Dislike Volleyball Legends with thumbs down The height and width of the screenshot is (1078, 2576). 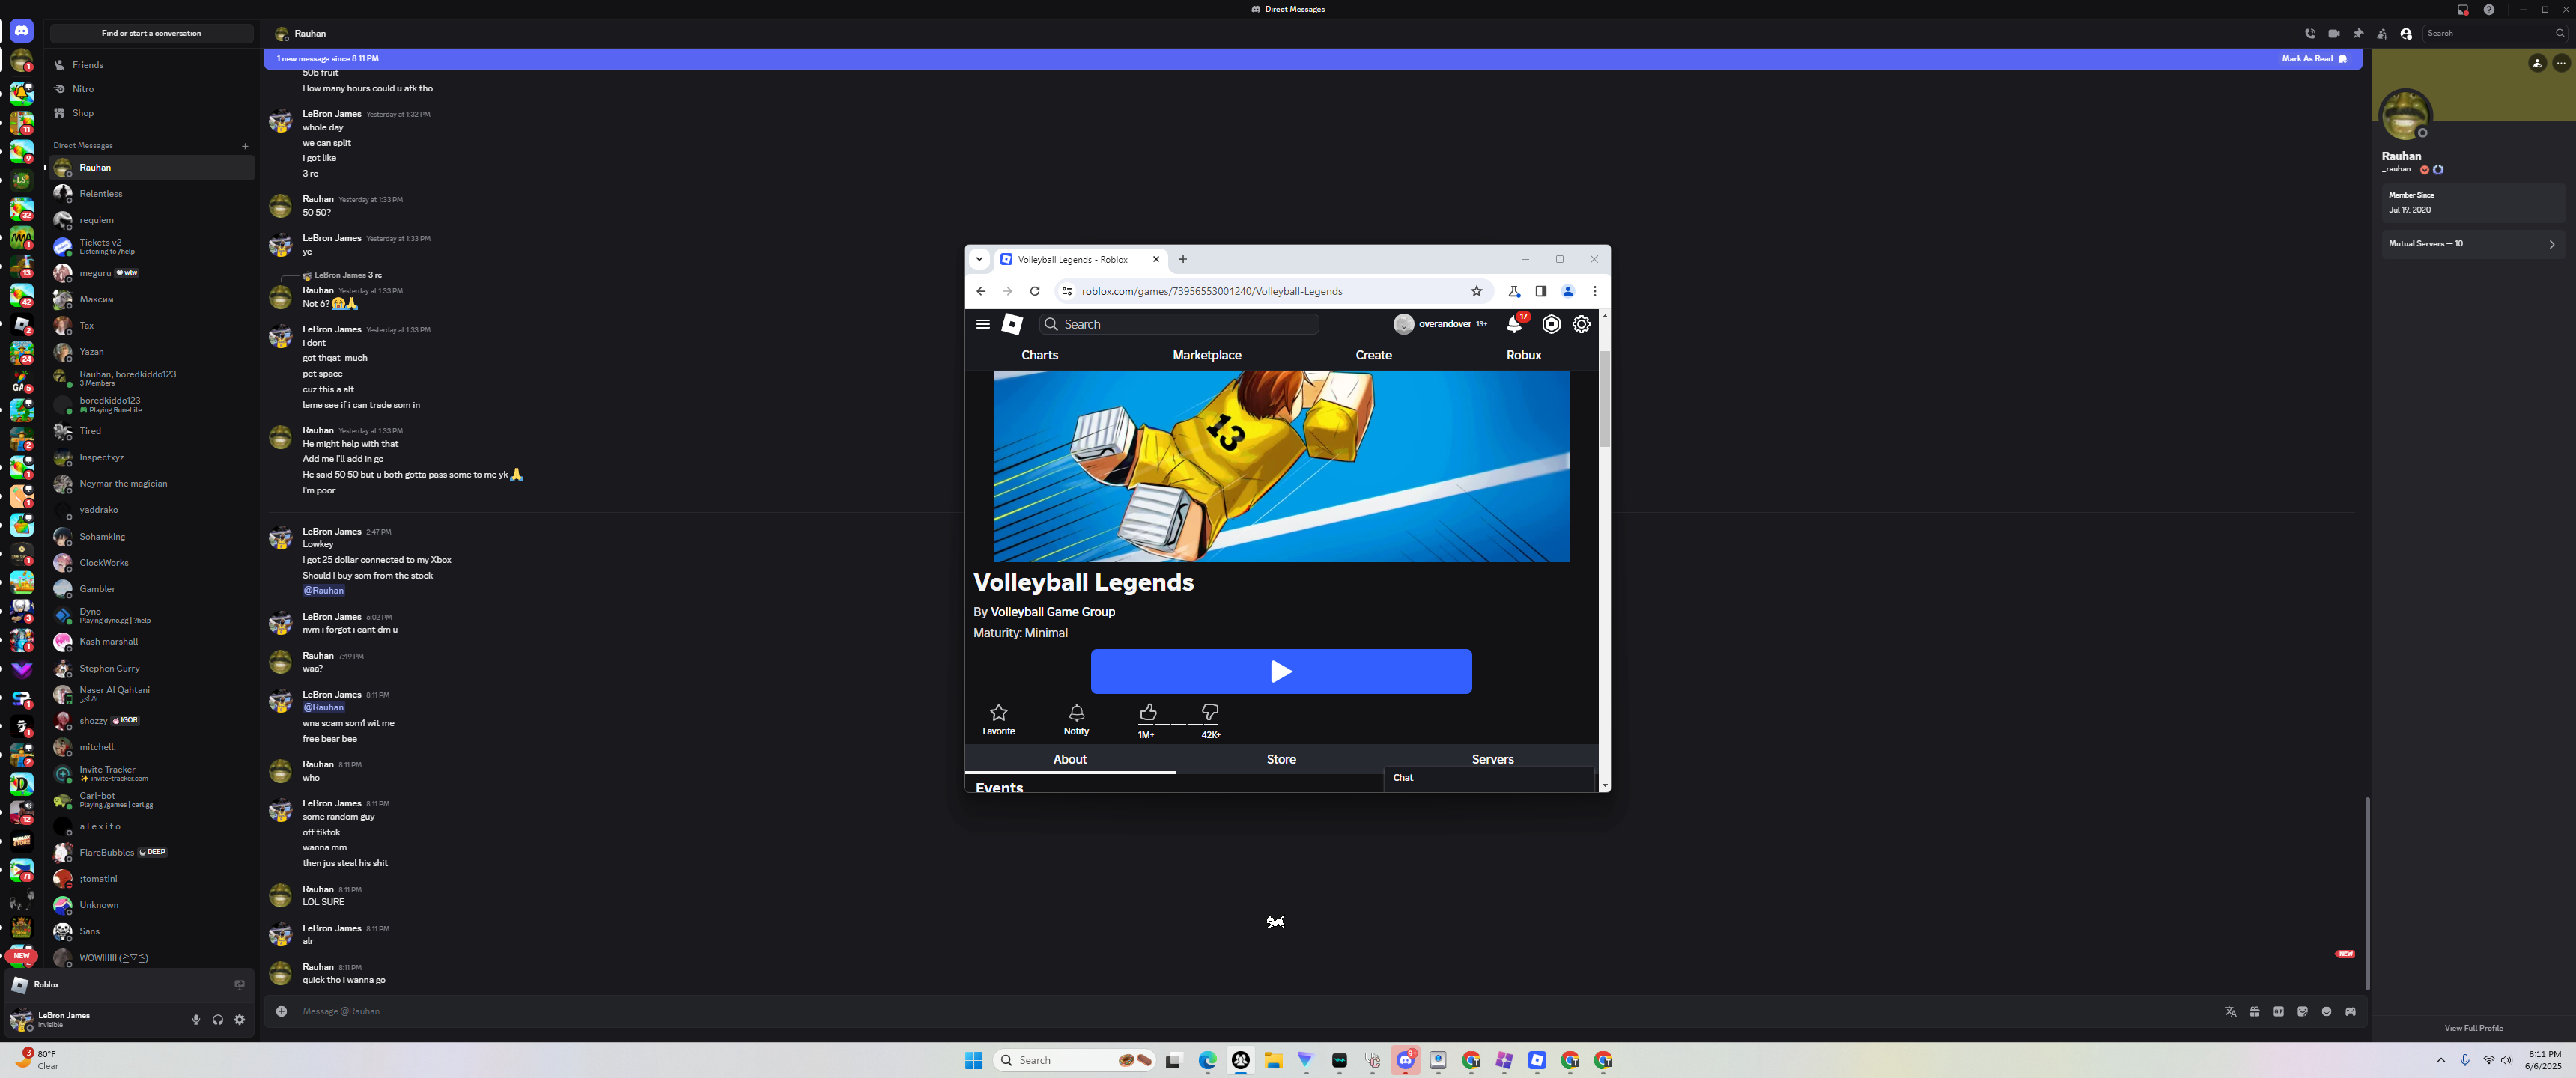[x=1210, y=713]
